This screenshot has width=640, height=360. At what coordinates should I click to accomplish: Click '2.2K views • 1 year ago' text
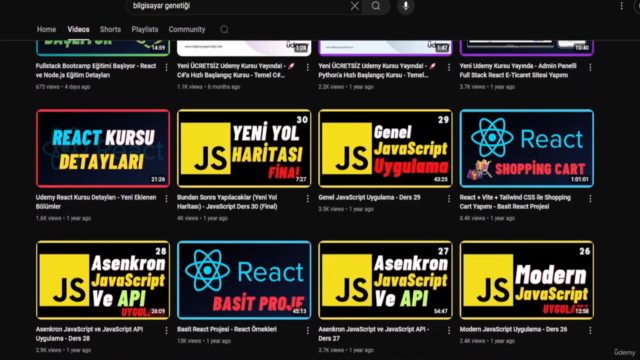[x=345, y=87]
